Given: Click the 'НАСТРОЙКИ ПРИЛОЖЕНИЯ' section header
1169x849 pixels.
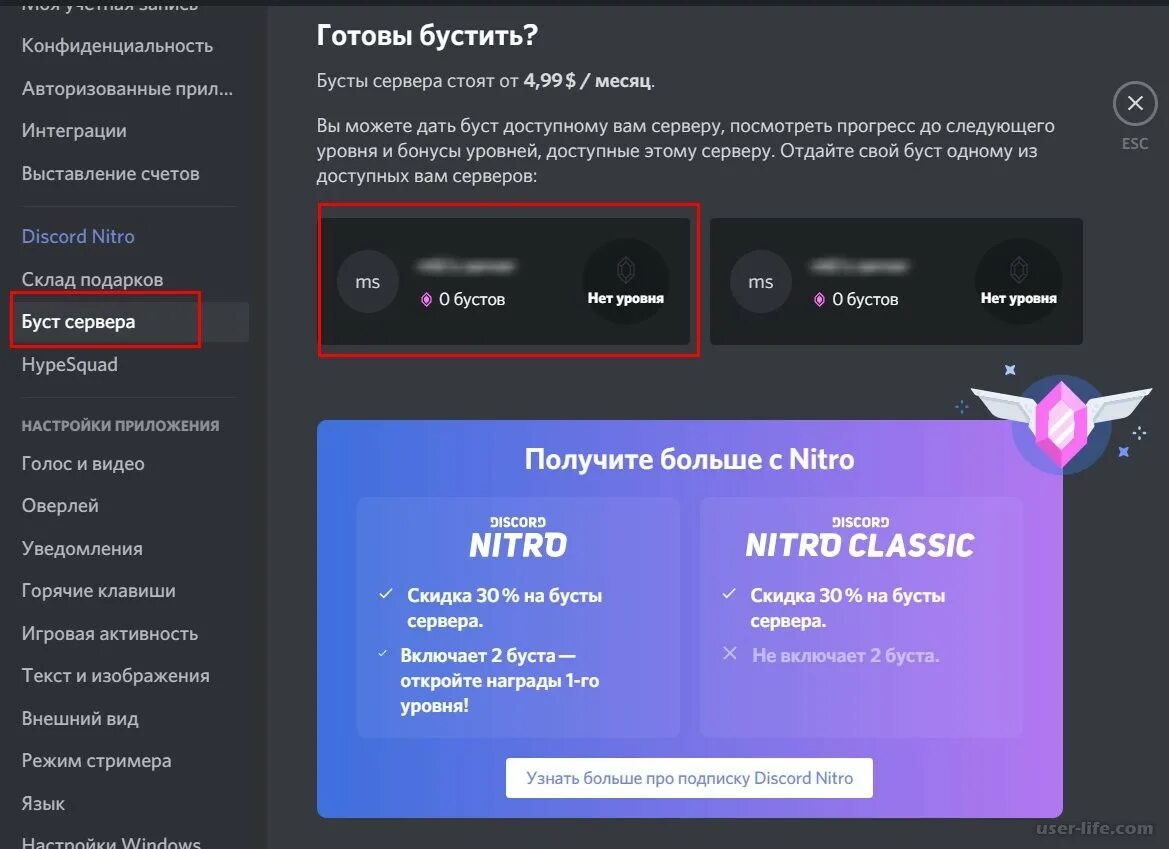Looking at the screenshot, I should pyautogui.click(x=121, y=426).
